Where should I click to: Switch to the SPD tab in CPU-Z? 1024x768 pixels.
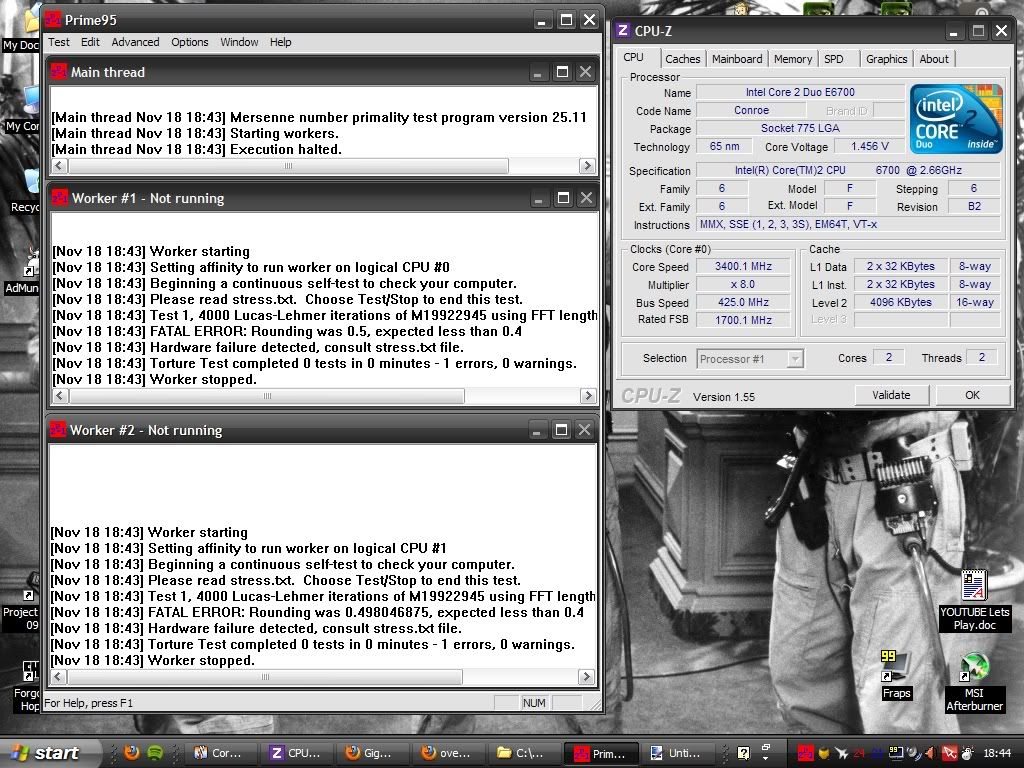coord(833,59)
